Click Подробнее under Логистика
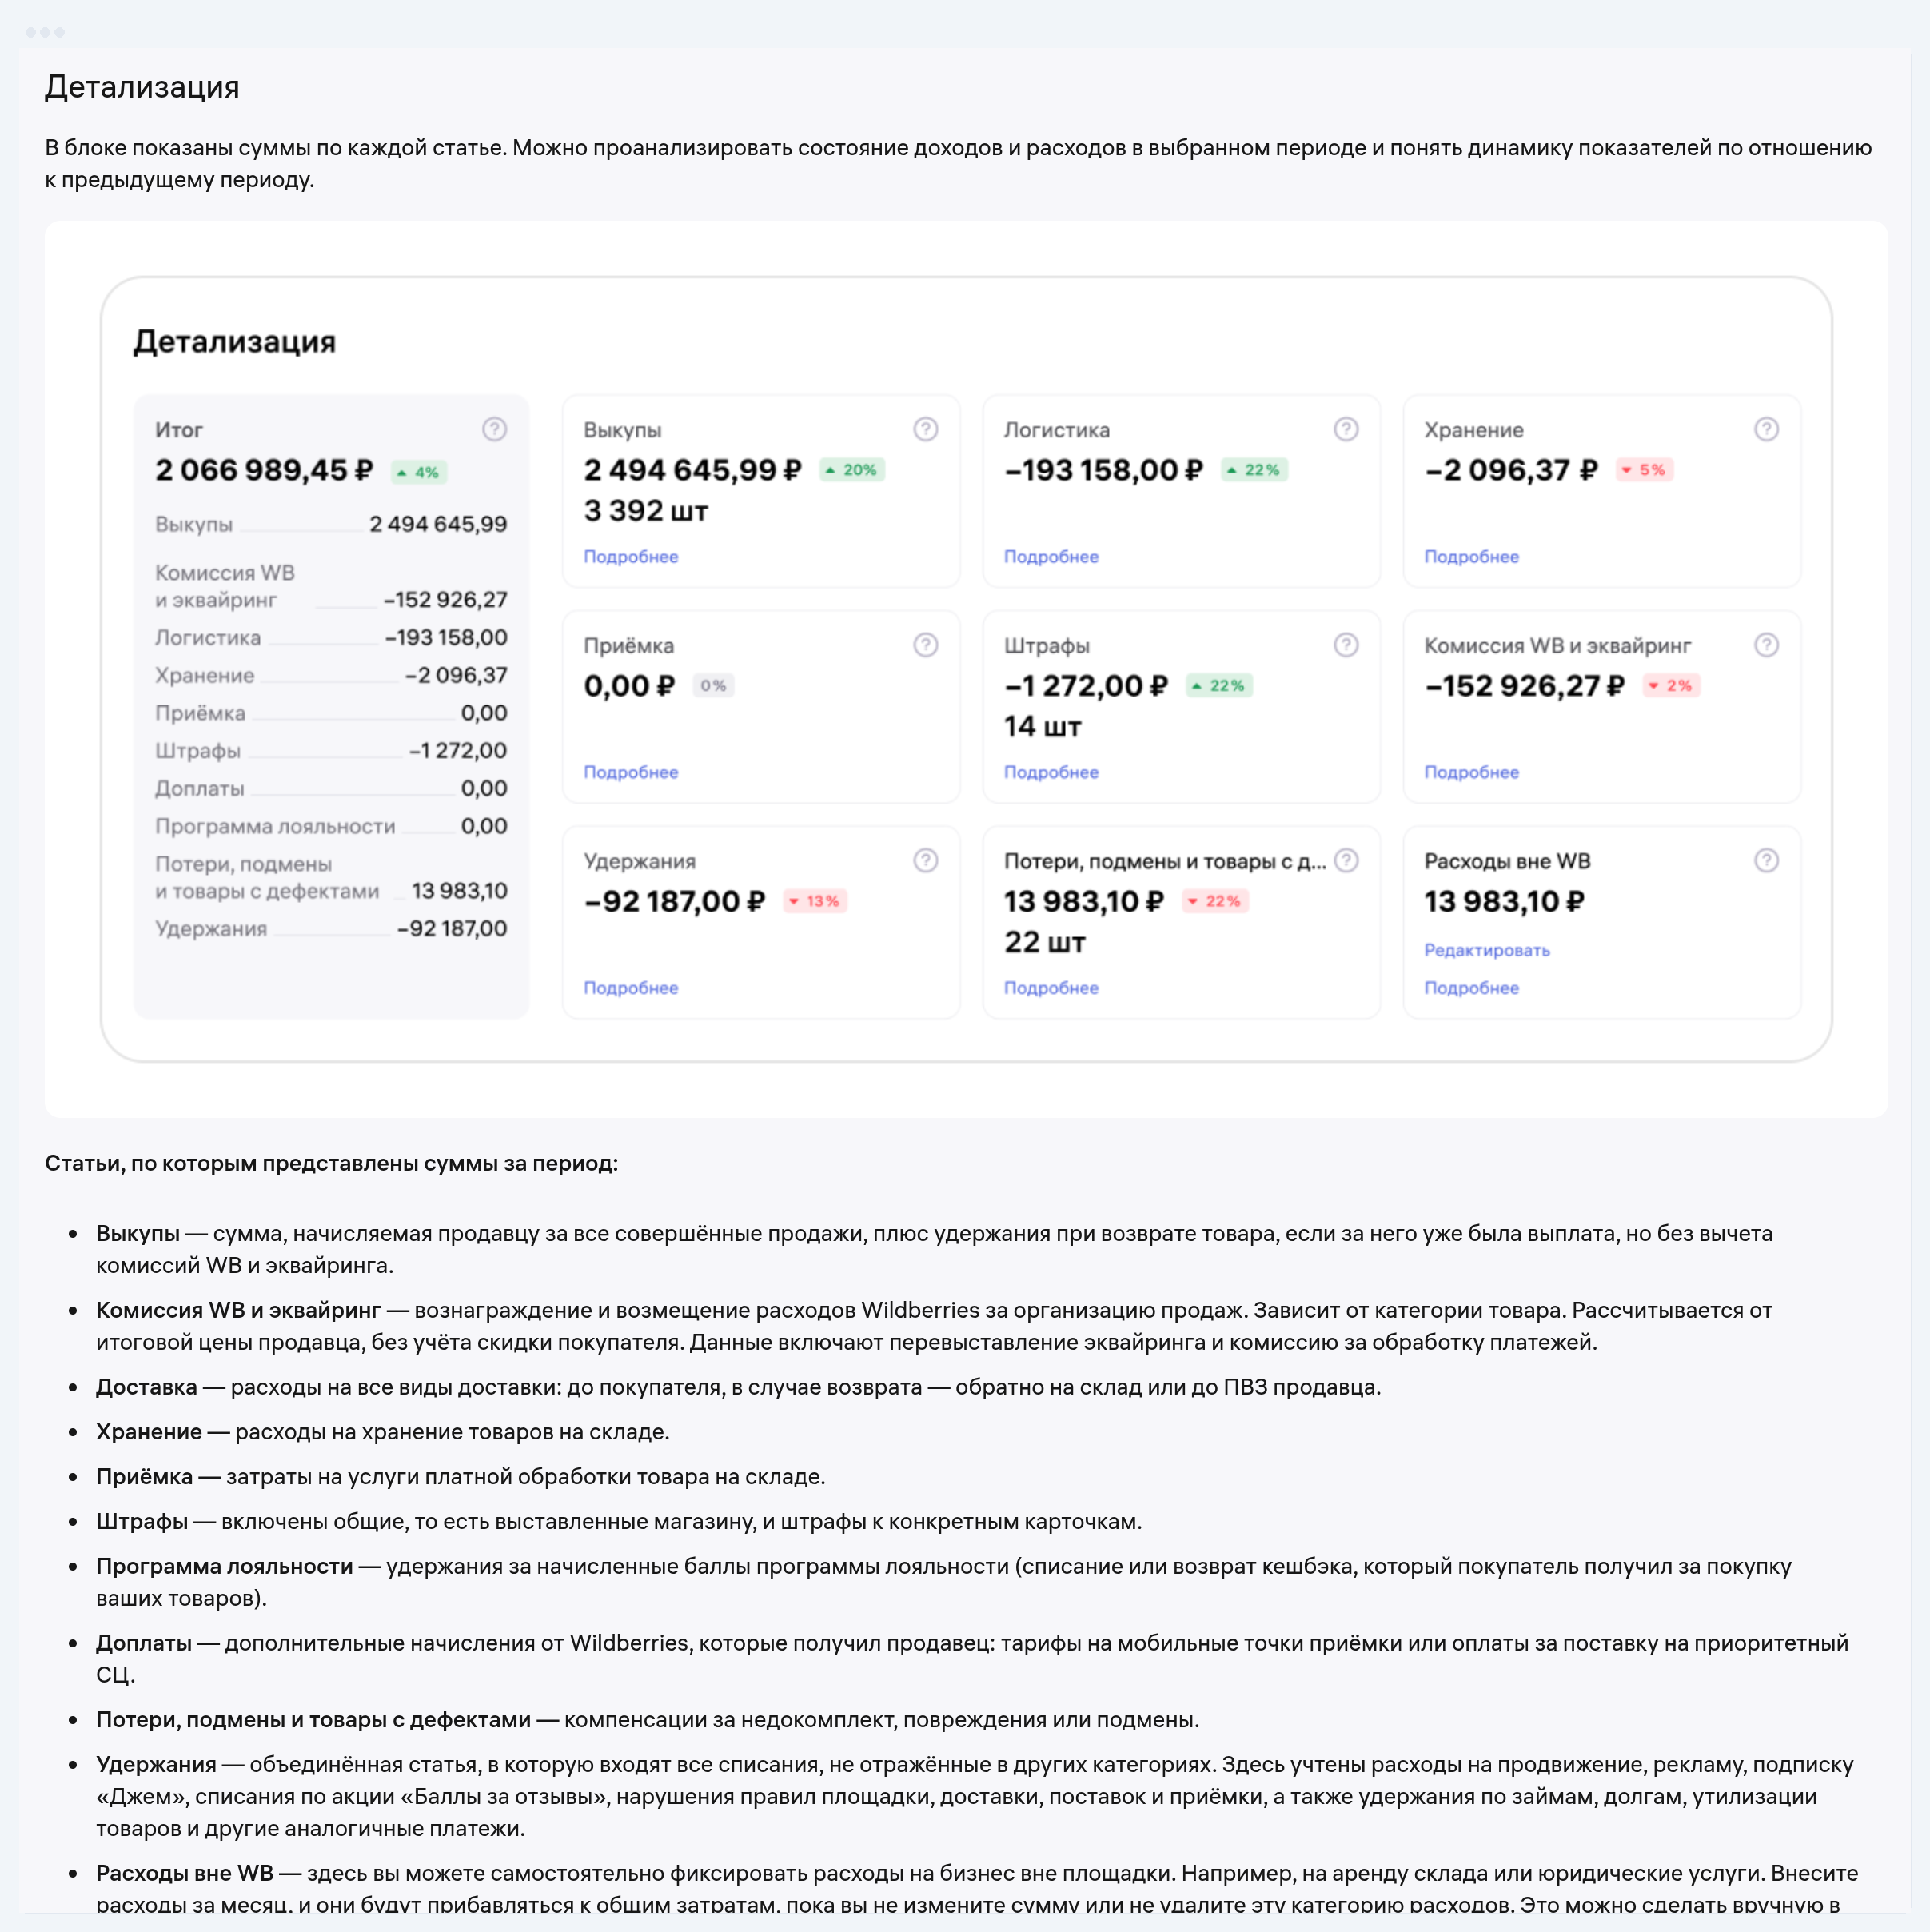 (x=1051, y=556)
